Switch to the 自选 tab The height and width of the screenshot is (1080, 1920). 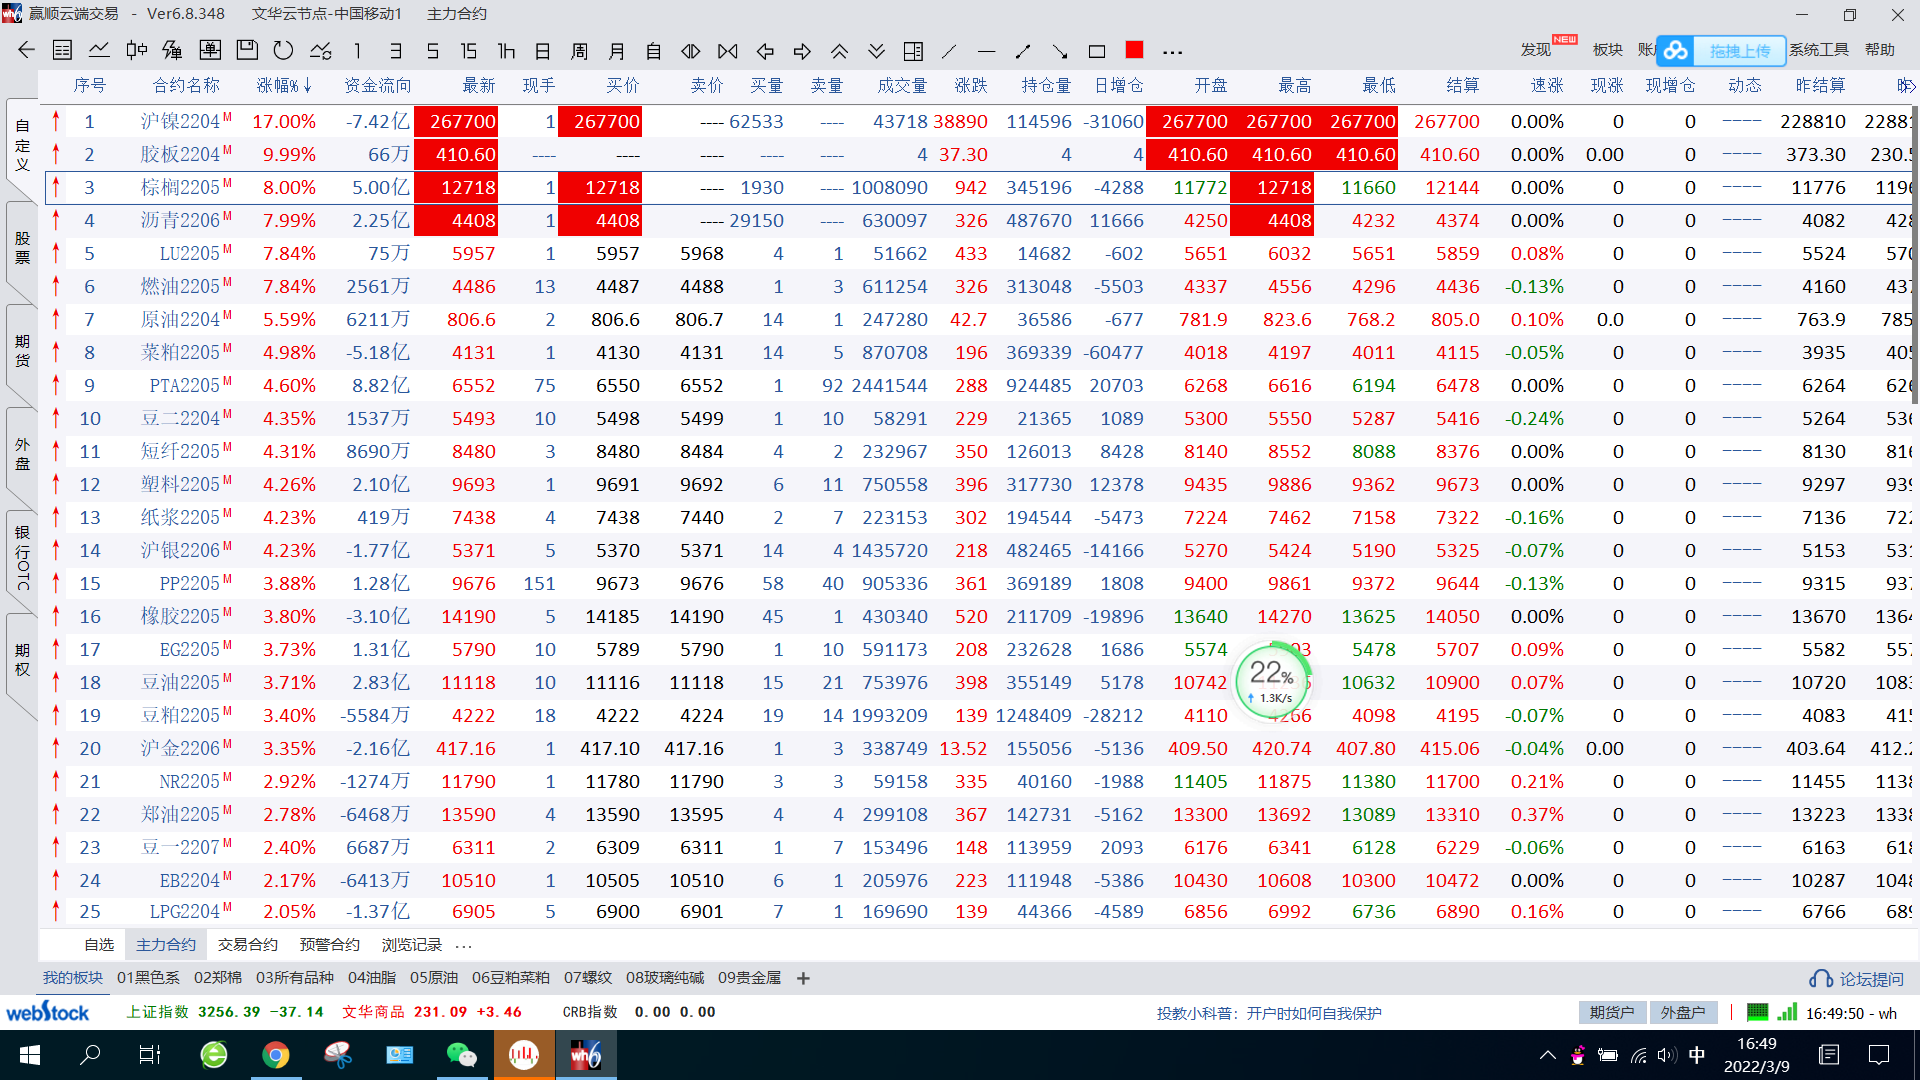(x=99, y=945)
